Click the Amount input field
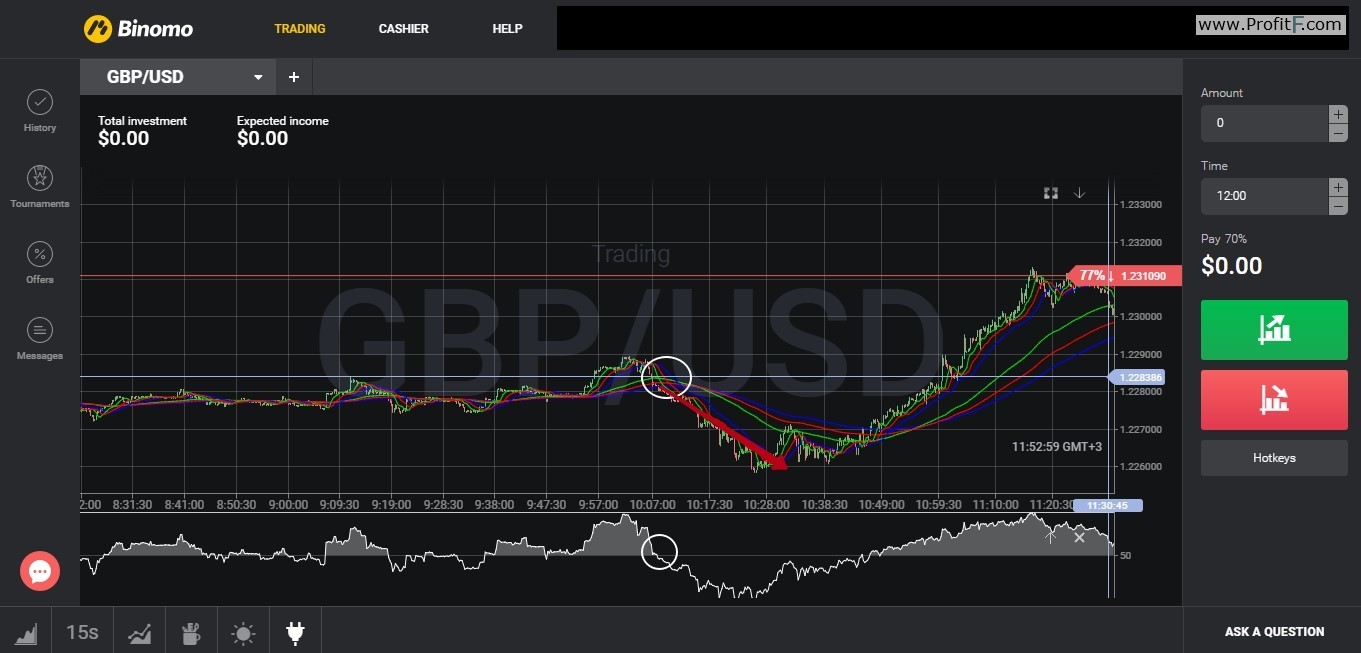The image size is (1361, 653). click(x=1264, y=123)
